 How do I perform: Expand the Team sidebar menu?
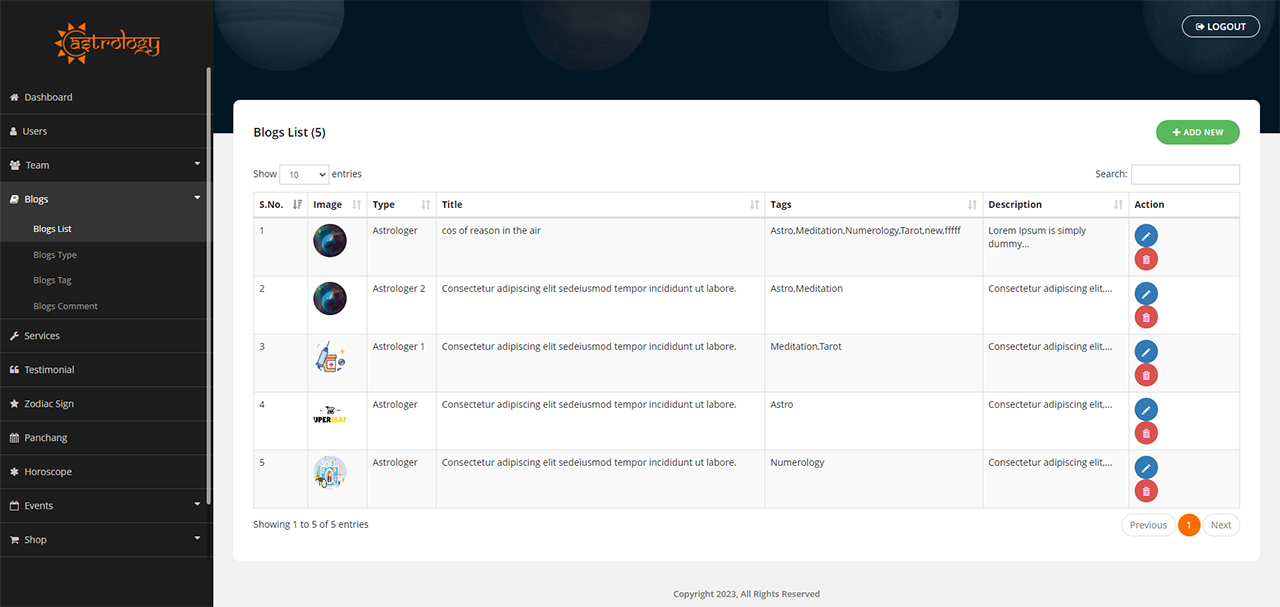pos(105,165)
